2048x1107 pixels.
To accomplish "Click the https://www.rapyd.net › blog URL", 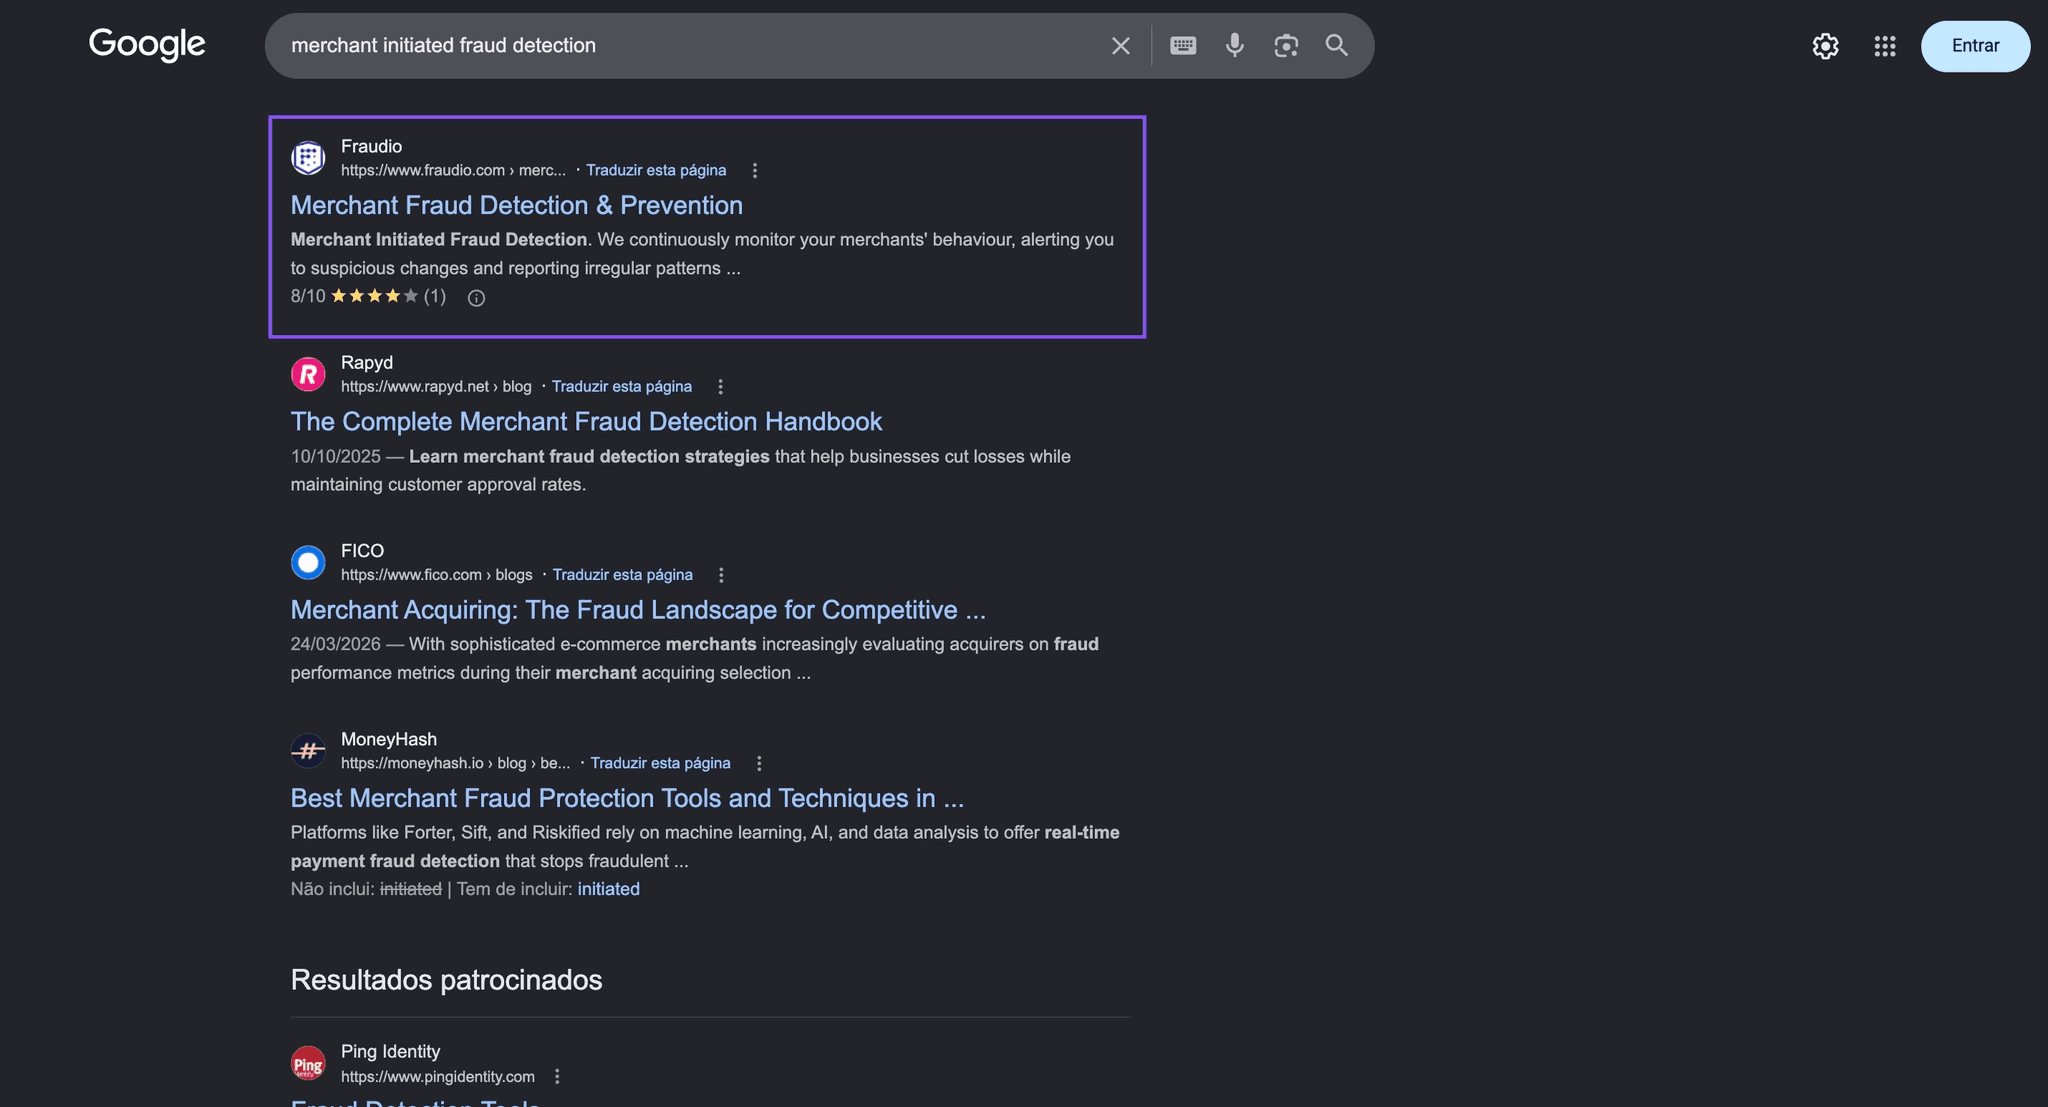I will pyautogui.click(x=436, y=386).
